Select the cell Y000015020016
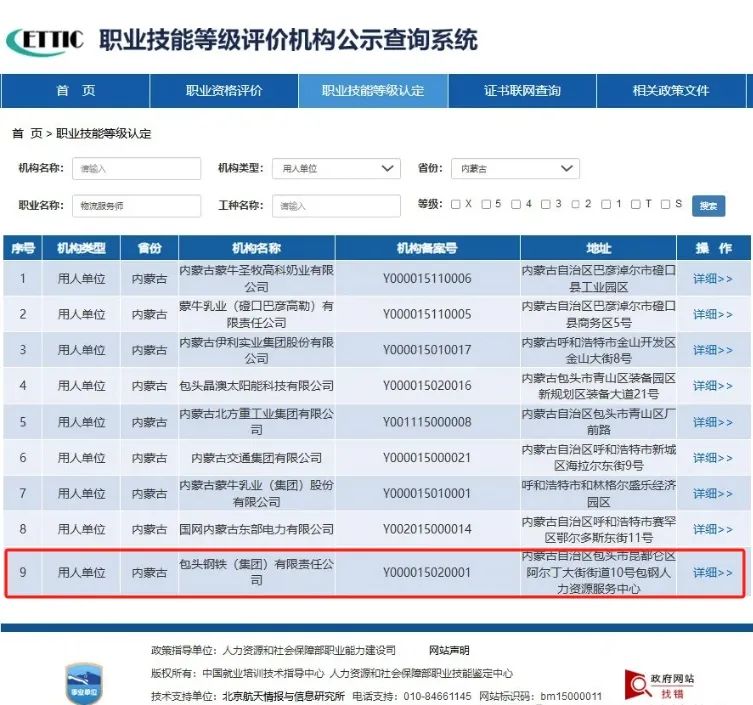Screen dimensions: 753x705 pos(427,386)
